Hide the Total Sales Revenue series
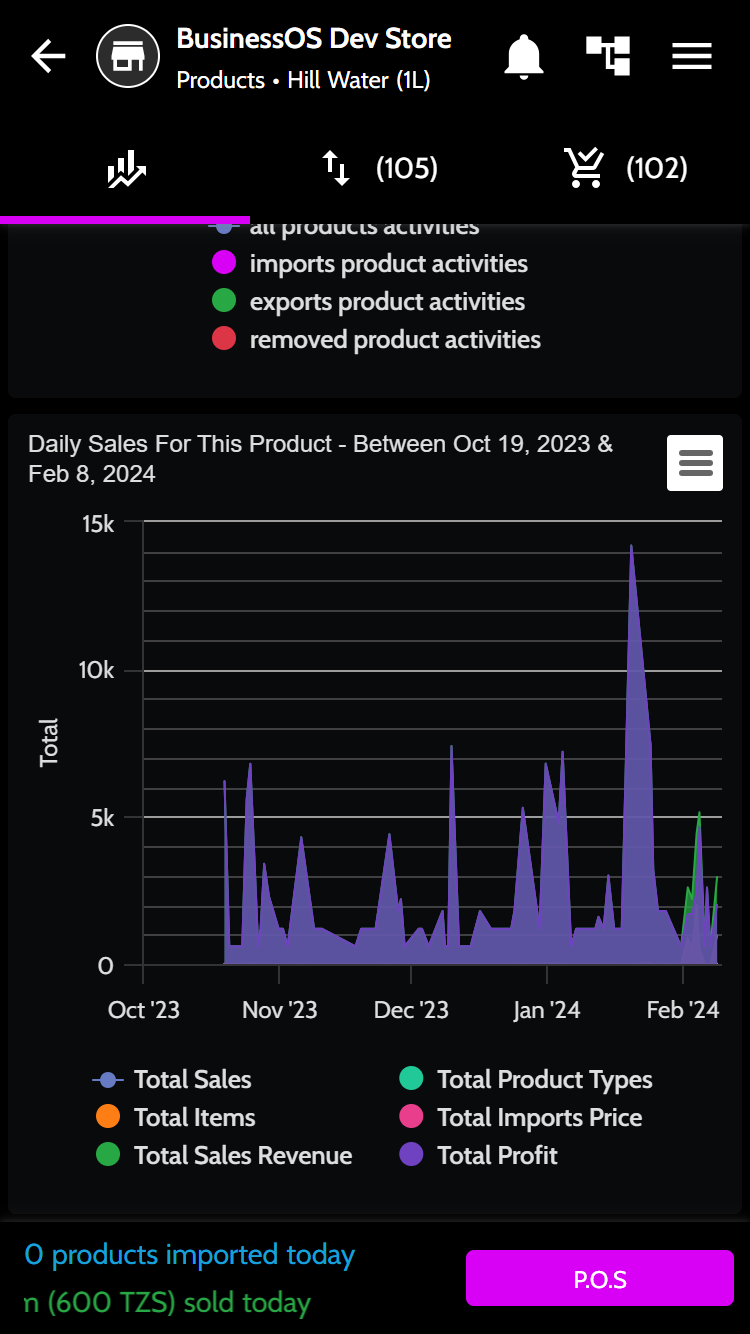The image size is (750, 1334). point(242,1156)
